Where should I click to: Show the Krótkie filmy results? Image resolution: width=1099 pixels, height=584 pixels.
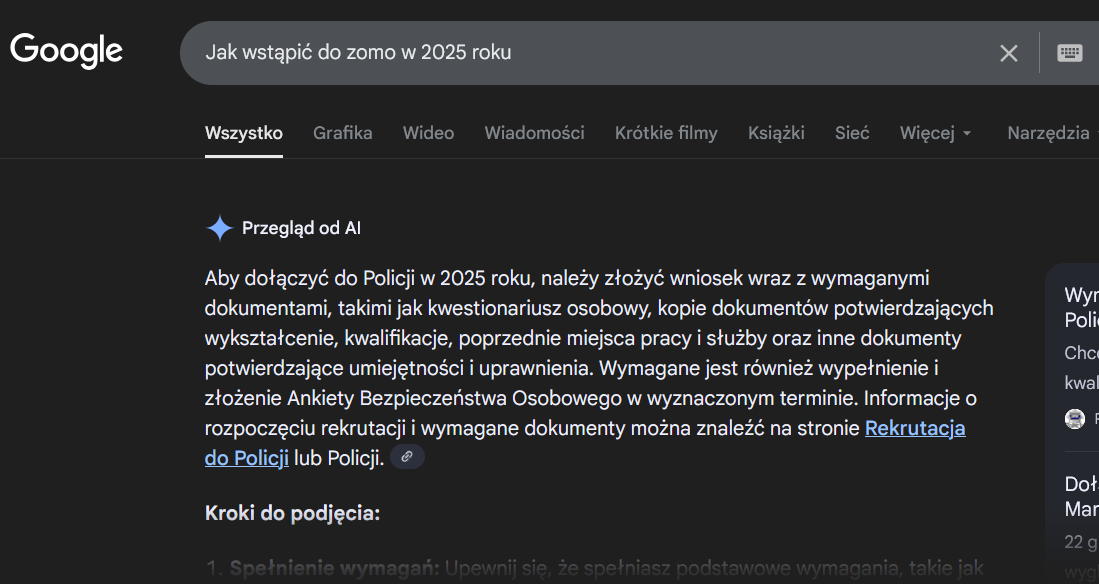click(x=666, y=133)
